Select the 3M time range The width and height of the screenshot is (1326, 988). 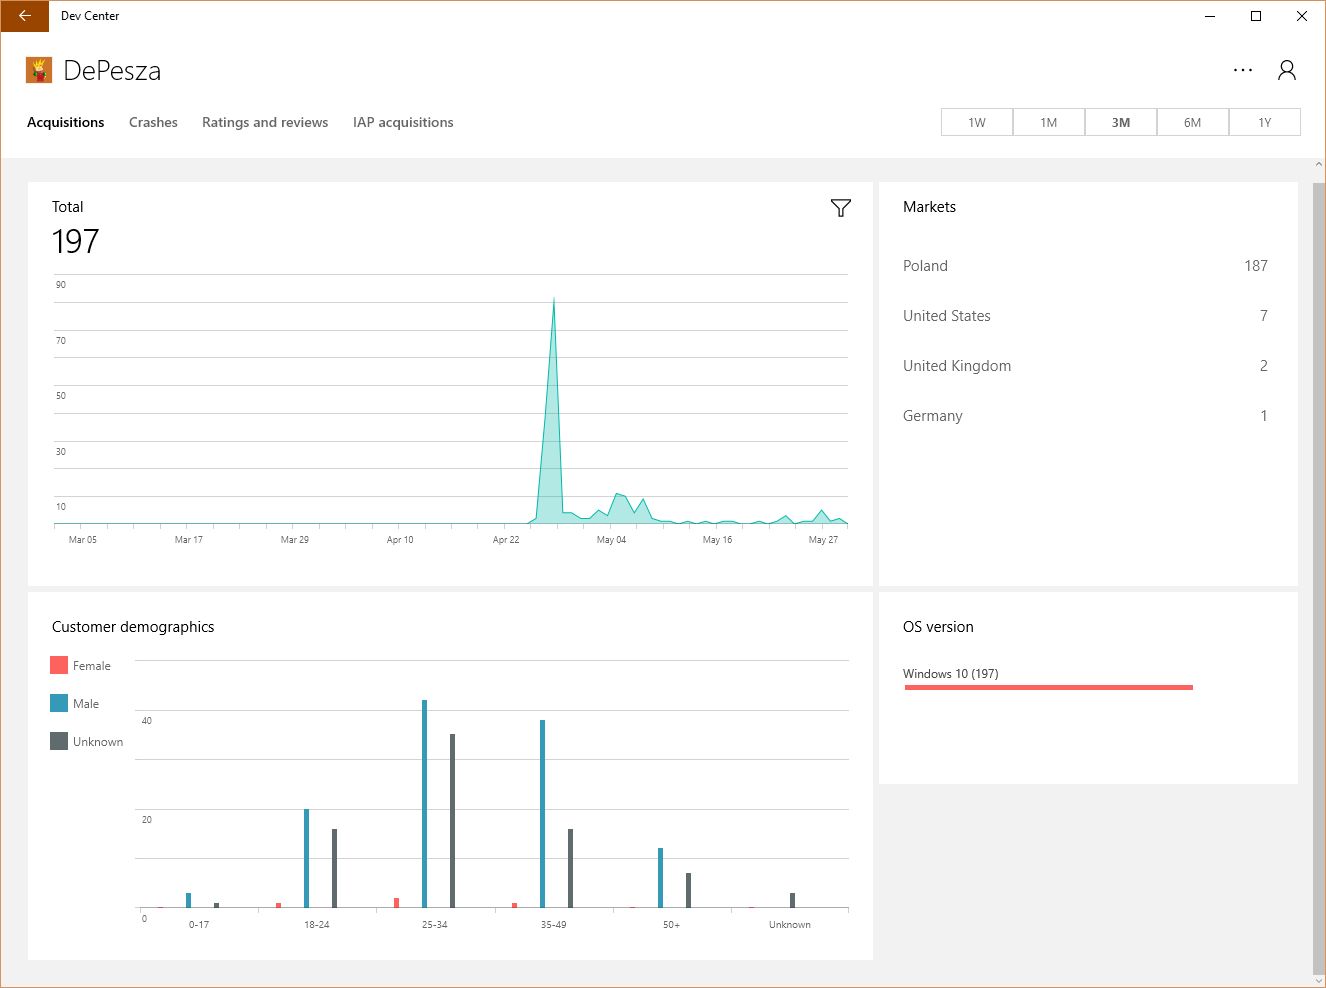click(1121, 122)
